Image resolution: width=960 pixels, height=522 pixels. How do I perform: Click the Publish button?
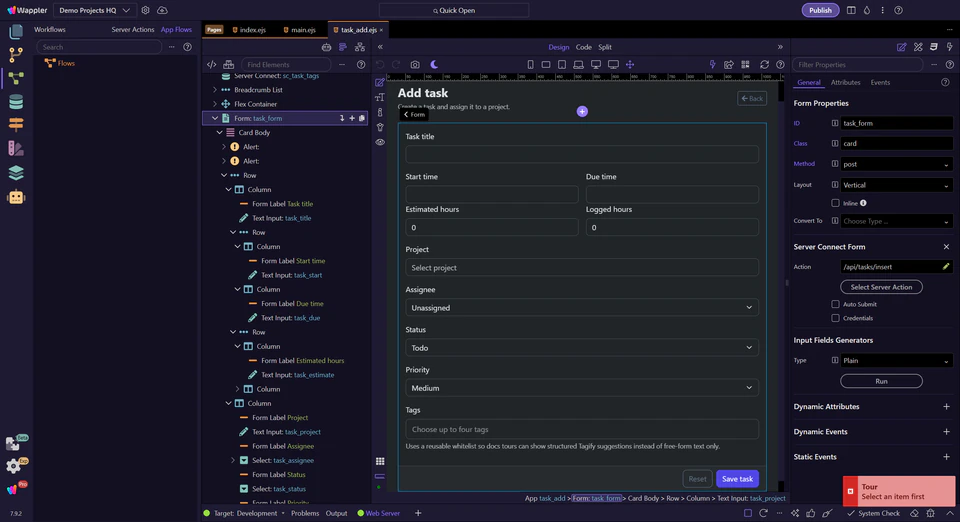[x=820, y=10]
